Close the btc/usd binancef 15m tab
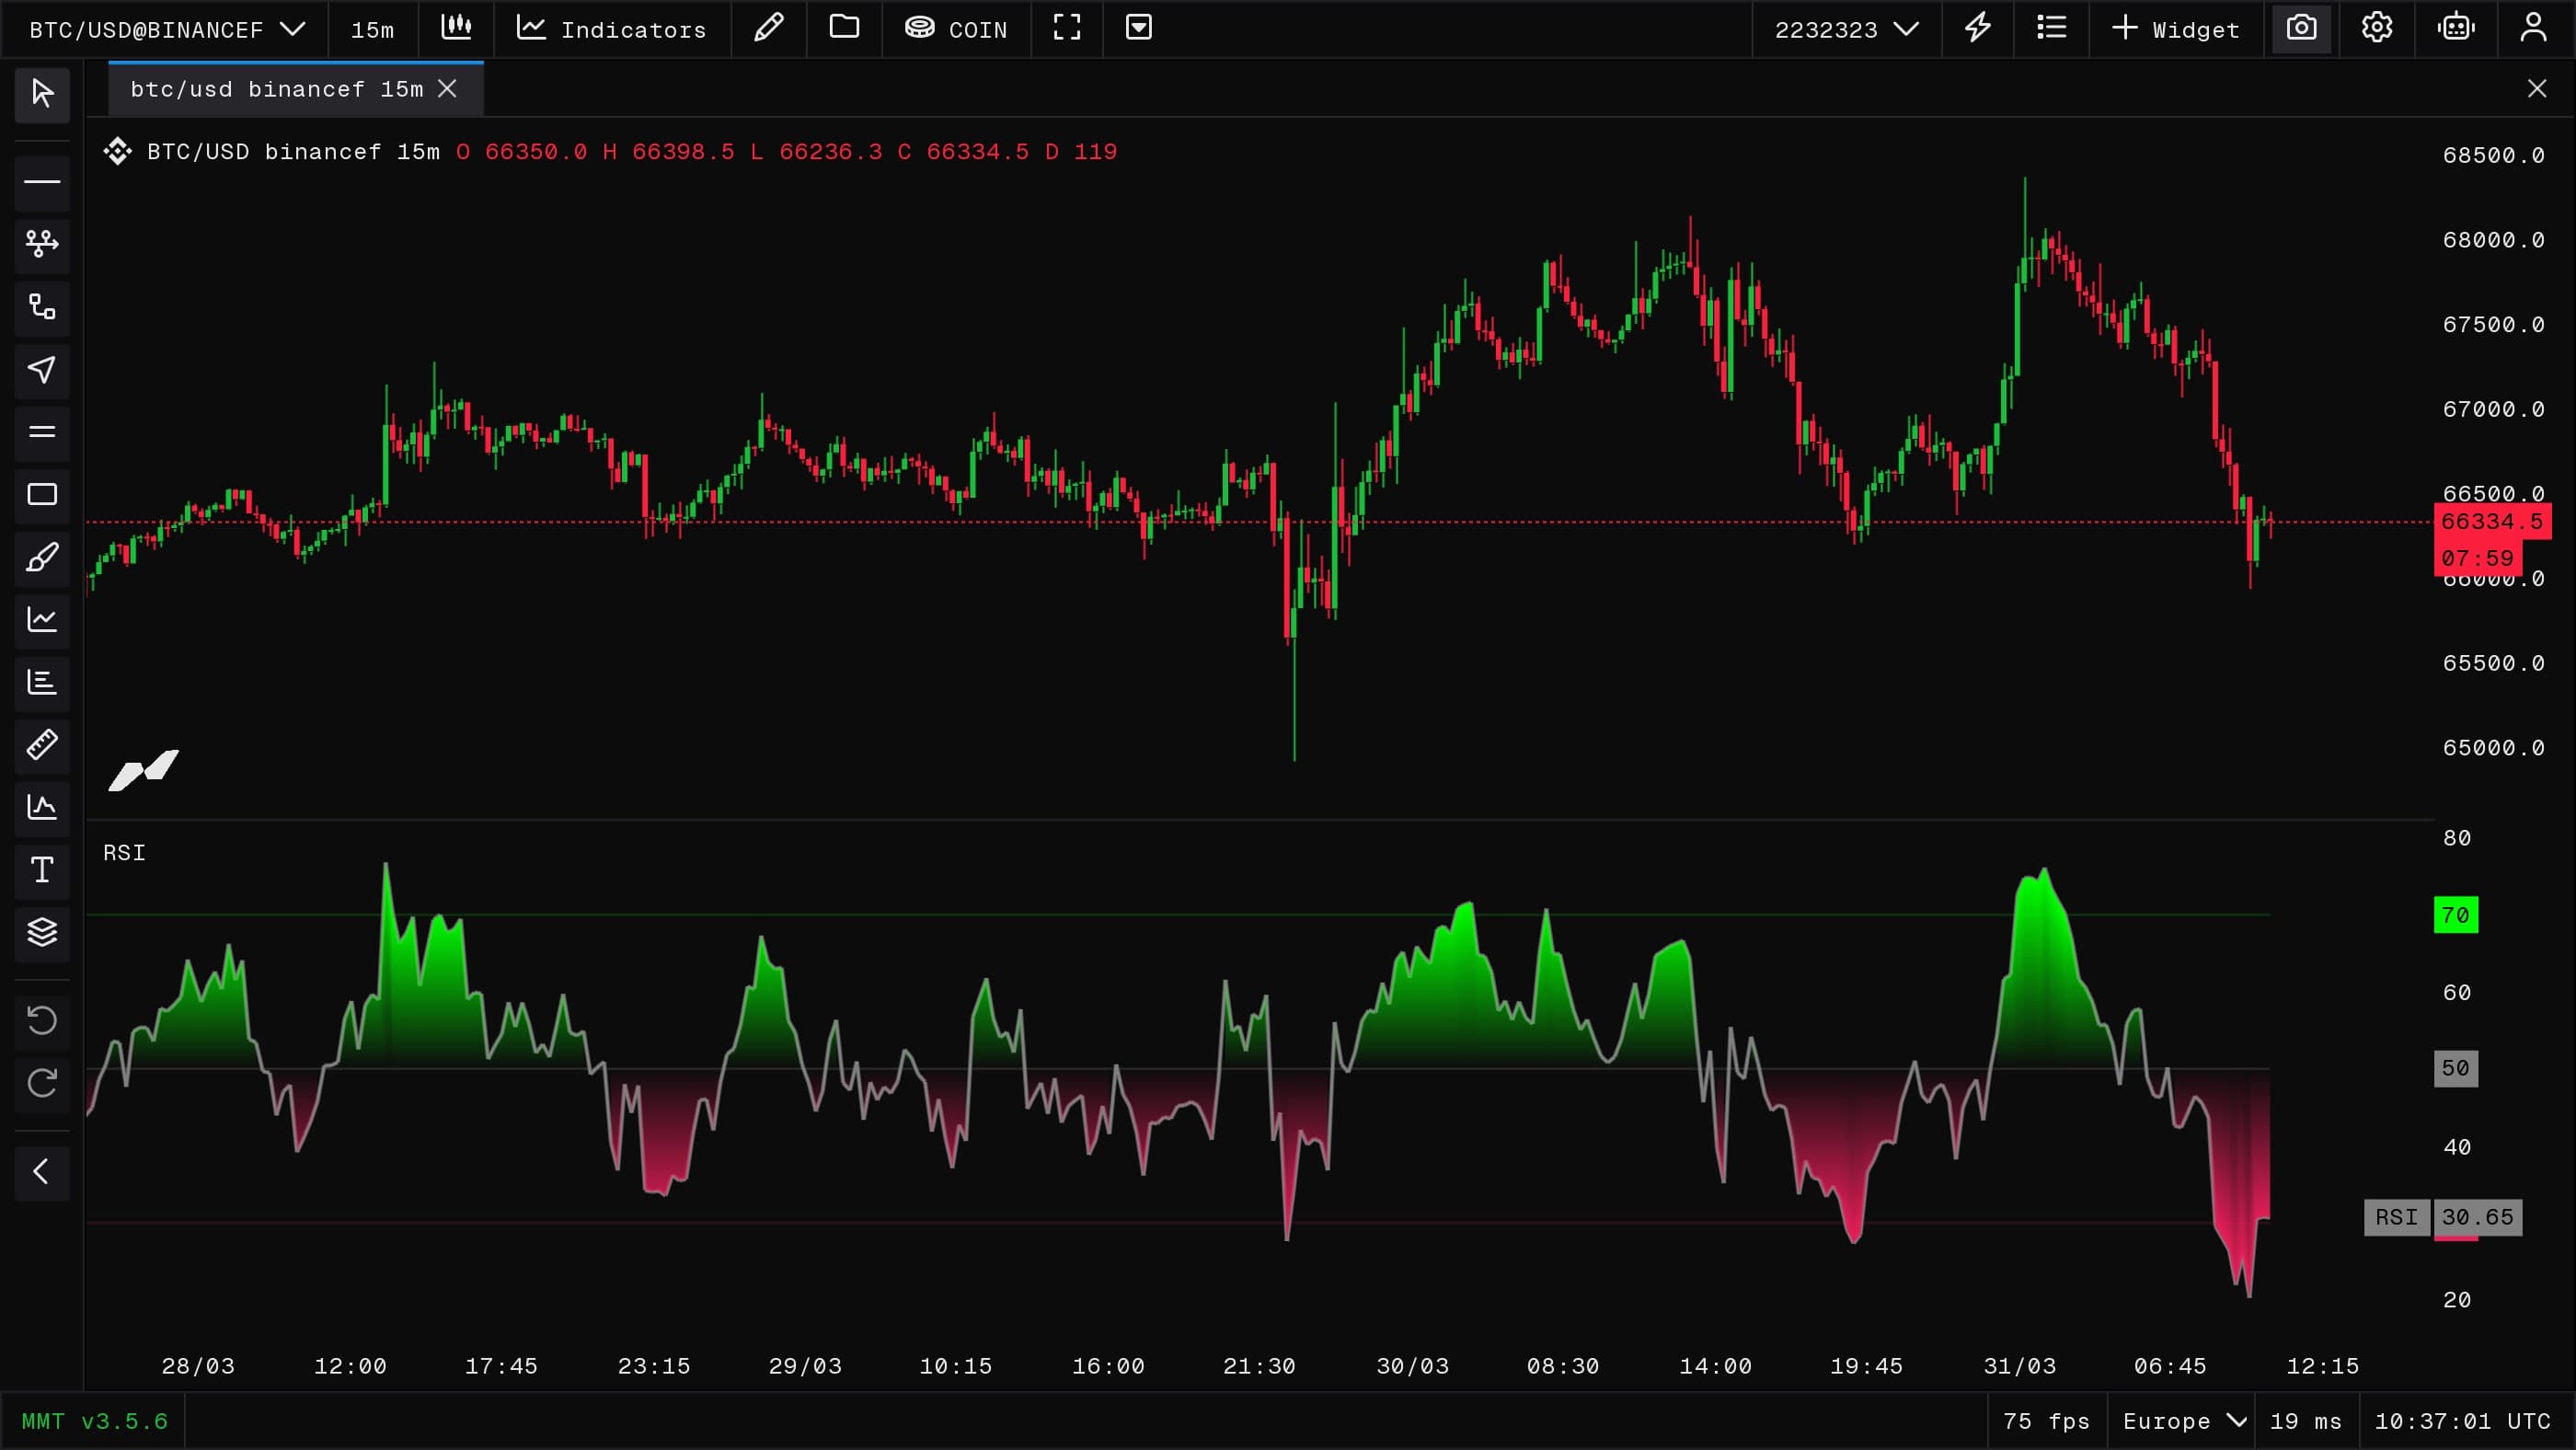 (x=448, y=89)
